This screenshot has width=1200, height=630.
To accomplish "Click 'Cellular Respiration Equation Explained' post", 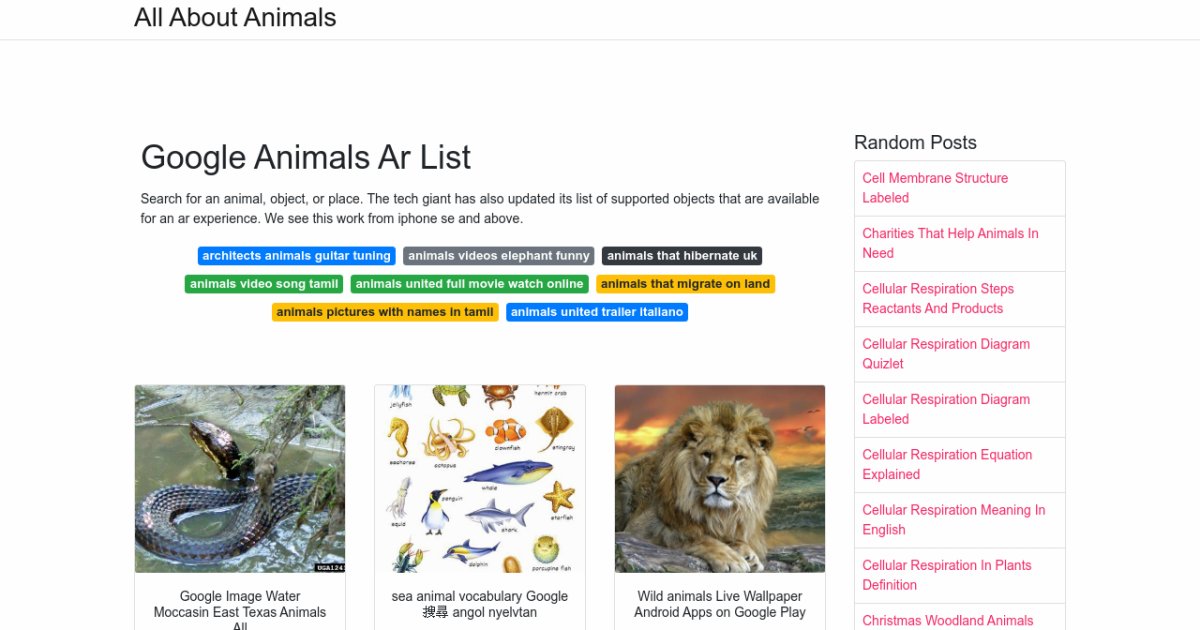I will [x=947, y=464].
